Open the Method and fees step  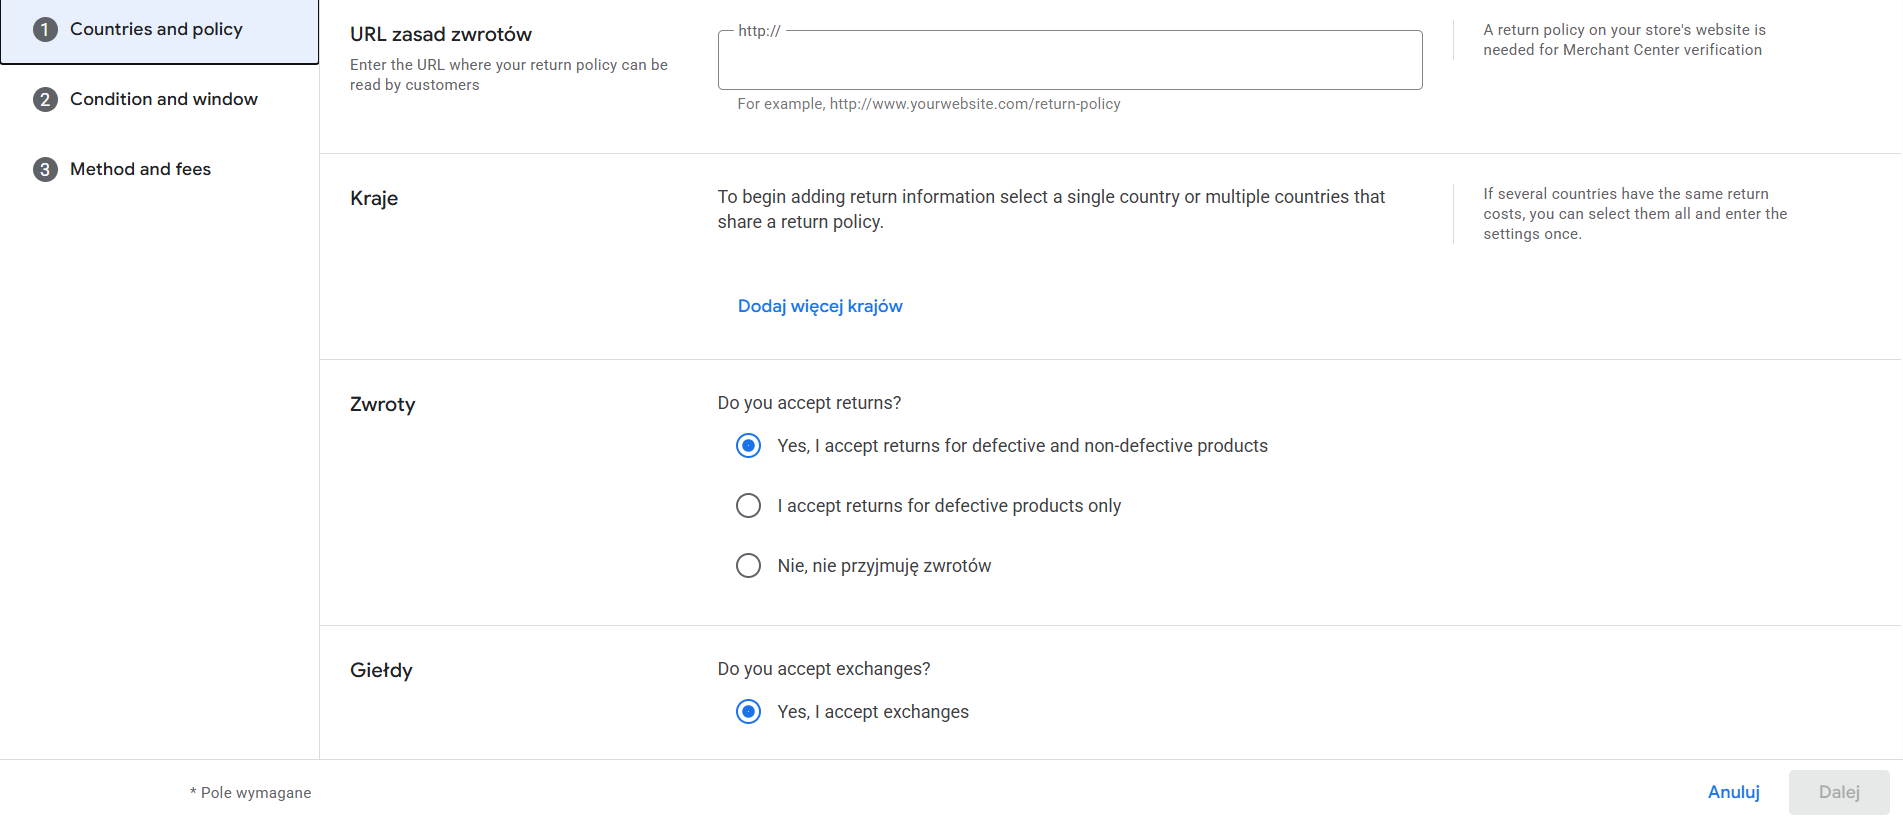(x=159, y=169)
